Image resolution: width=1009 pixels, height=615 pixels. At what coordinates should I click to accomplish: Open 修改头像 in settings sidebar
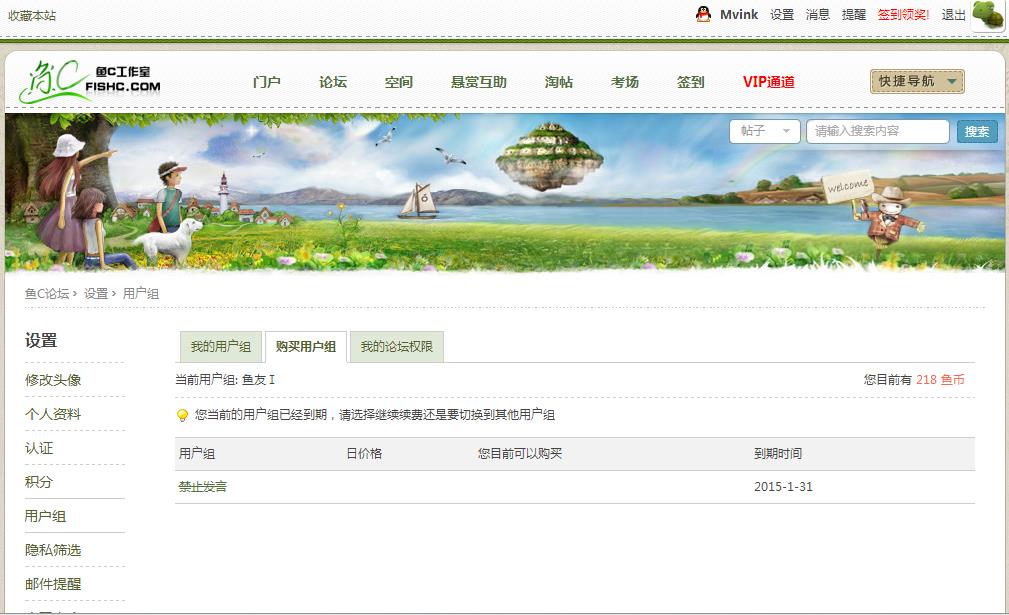pyautogui.click(x=53, y=380)
